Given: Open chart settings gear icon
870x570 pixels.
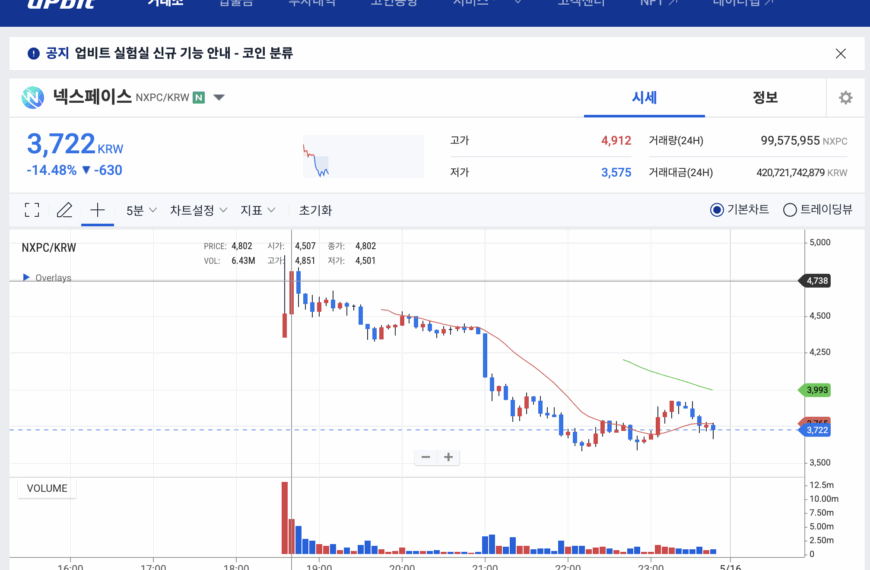Looking at the screenshot, I should pyautogui.click(x=845, y=98).
